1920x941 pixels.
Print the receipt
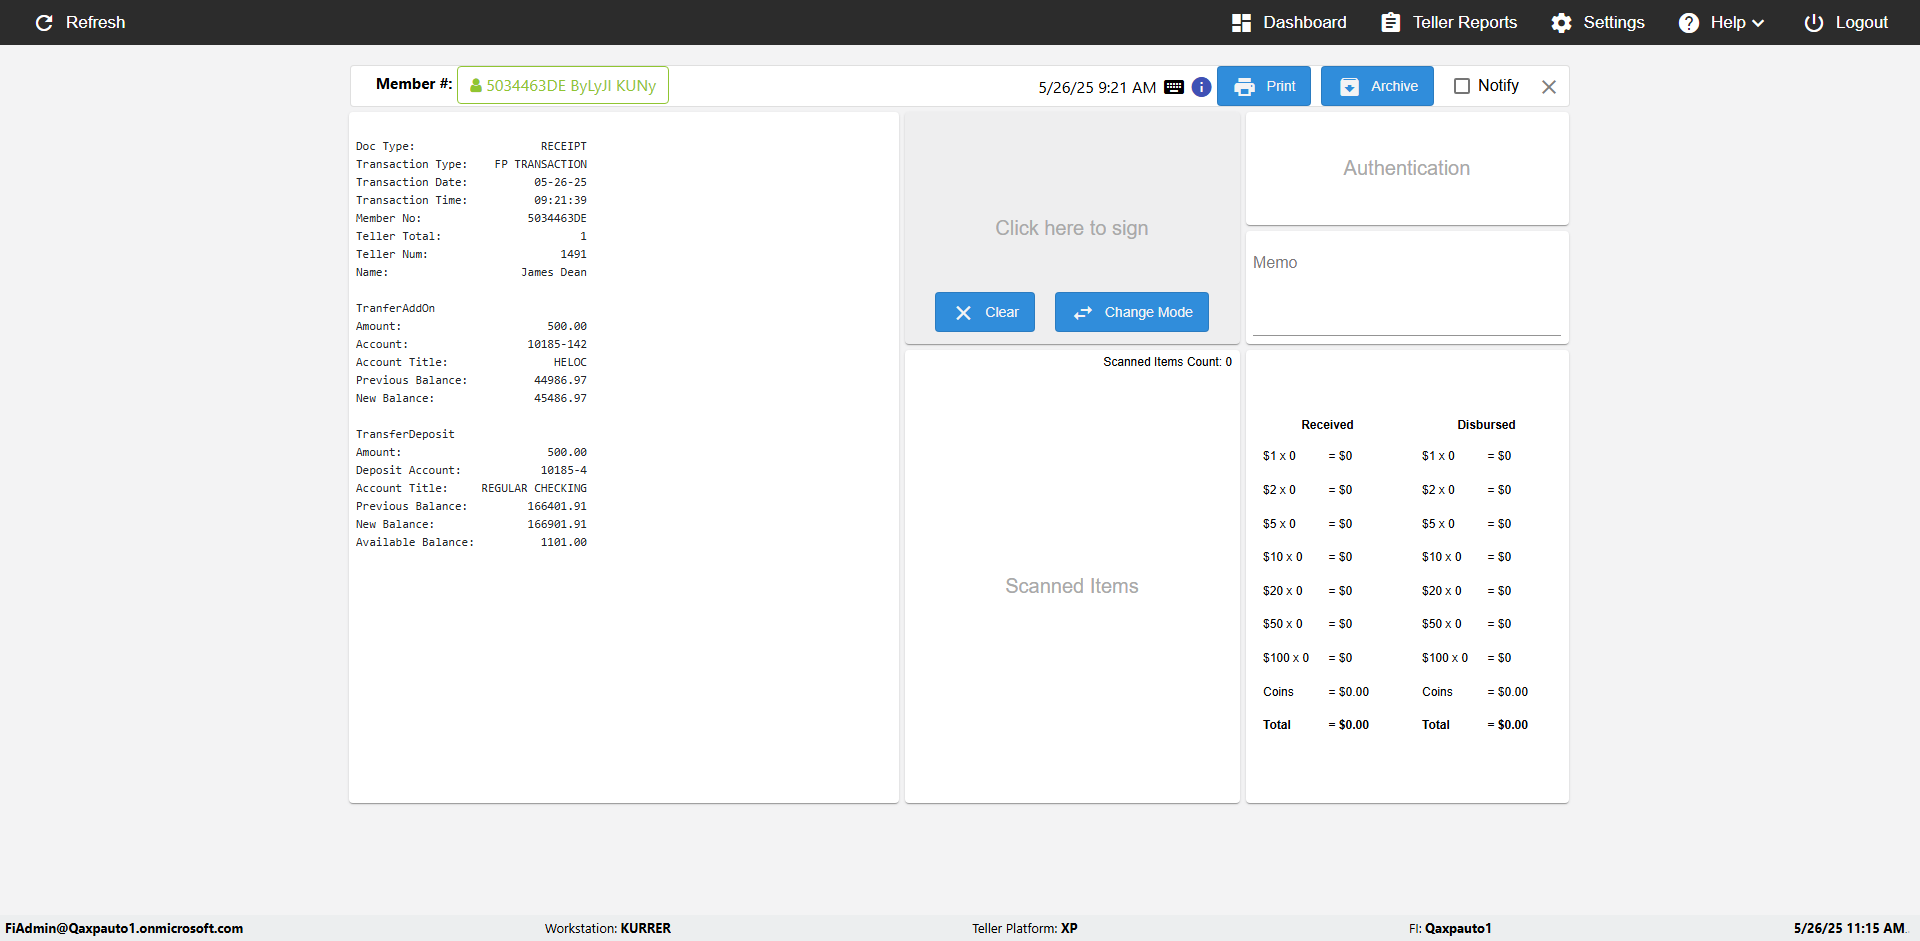click(x=1264, y=86)
